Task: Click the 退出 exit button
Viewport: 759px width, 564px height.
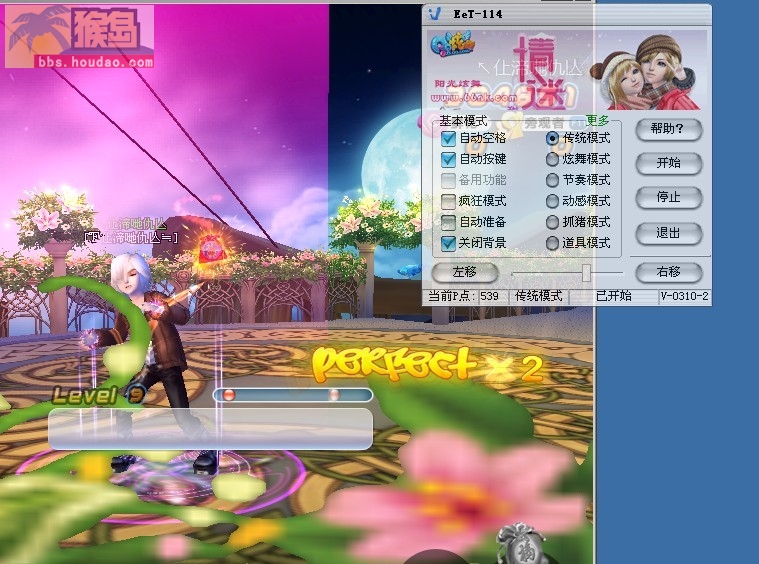Action: pos(668,233)
